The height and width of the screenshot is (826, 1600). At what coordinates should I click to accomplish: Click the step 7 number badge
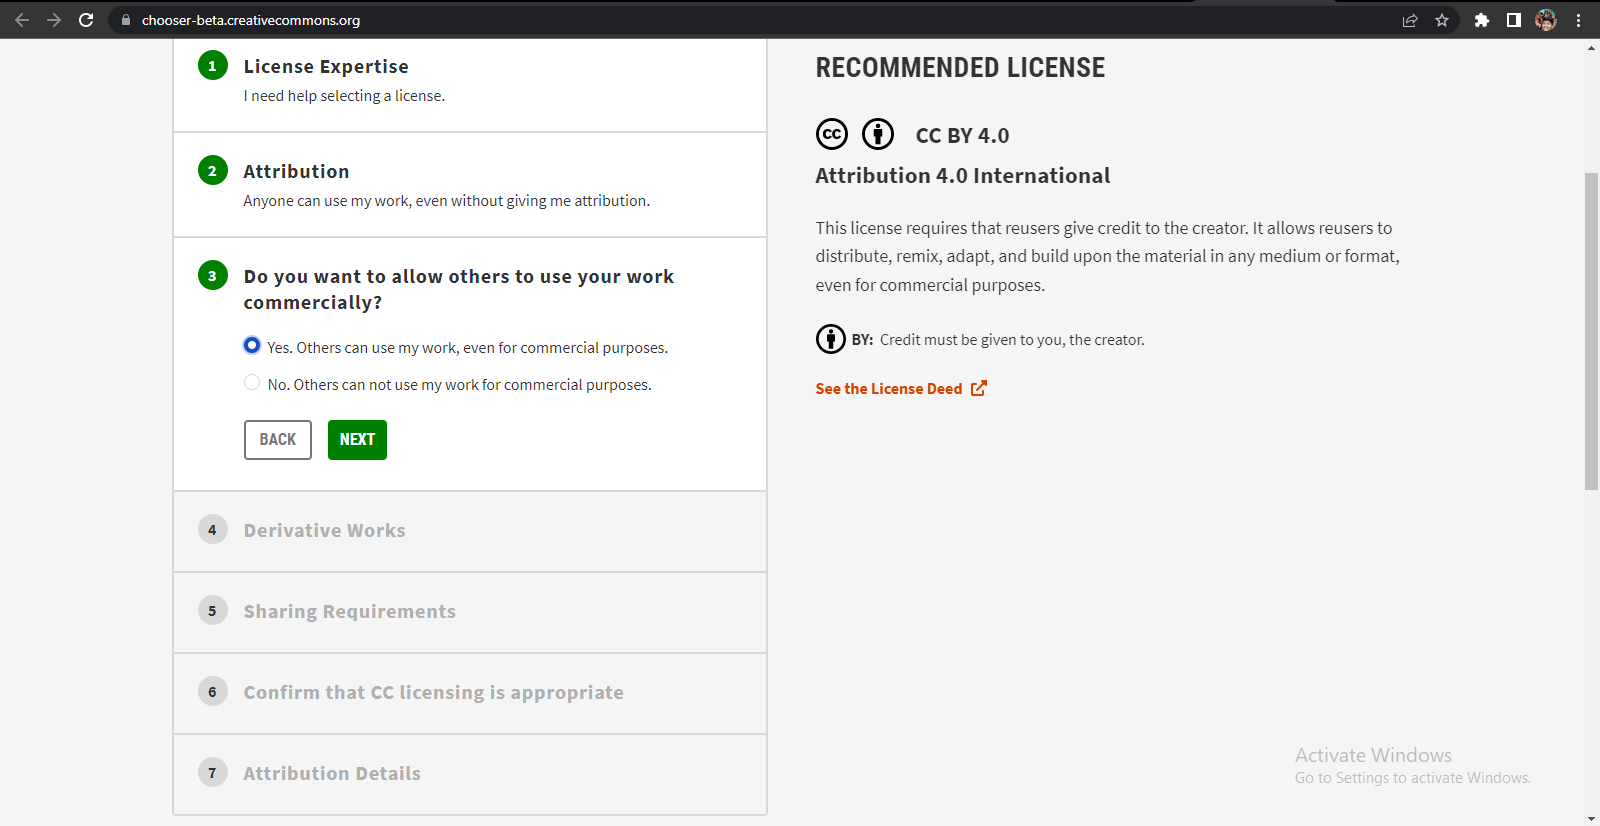212,773
